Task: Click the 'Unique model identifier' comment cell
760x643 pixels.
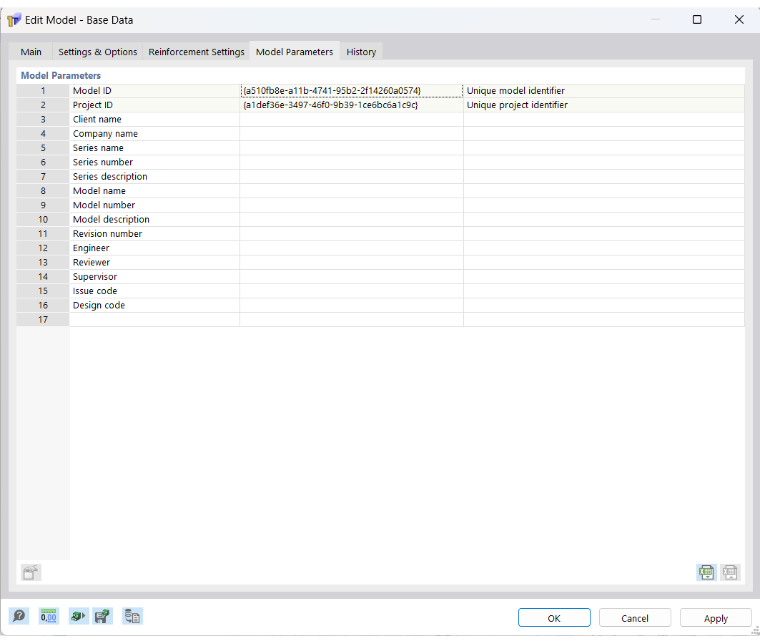Action: (x=604, y=91)
